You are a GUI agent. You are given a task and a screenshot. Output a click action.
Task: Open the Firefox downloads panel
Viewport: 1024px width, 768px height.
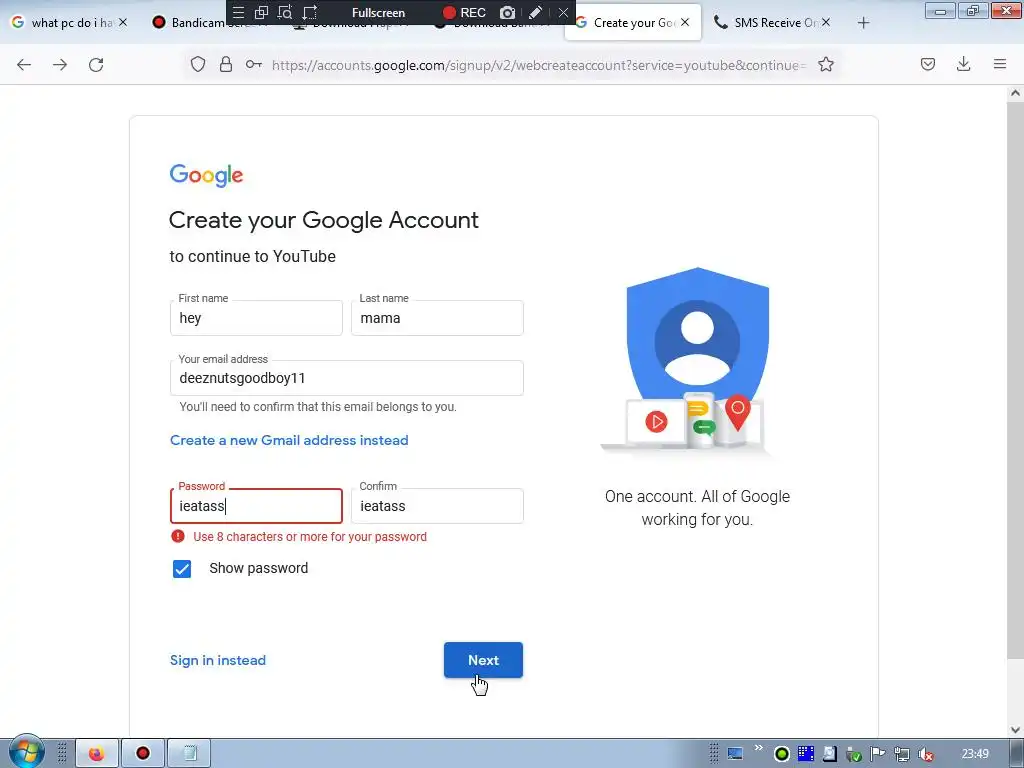[963, 64]
